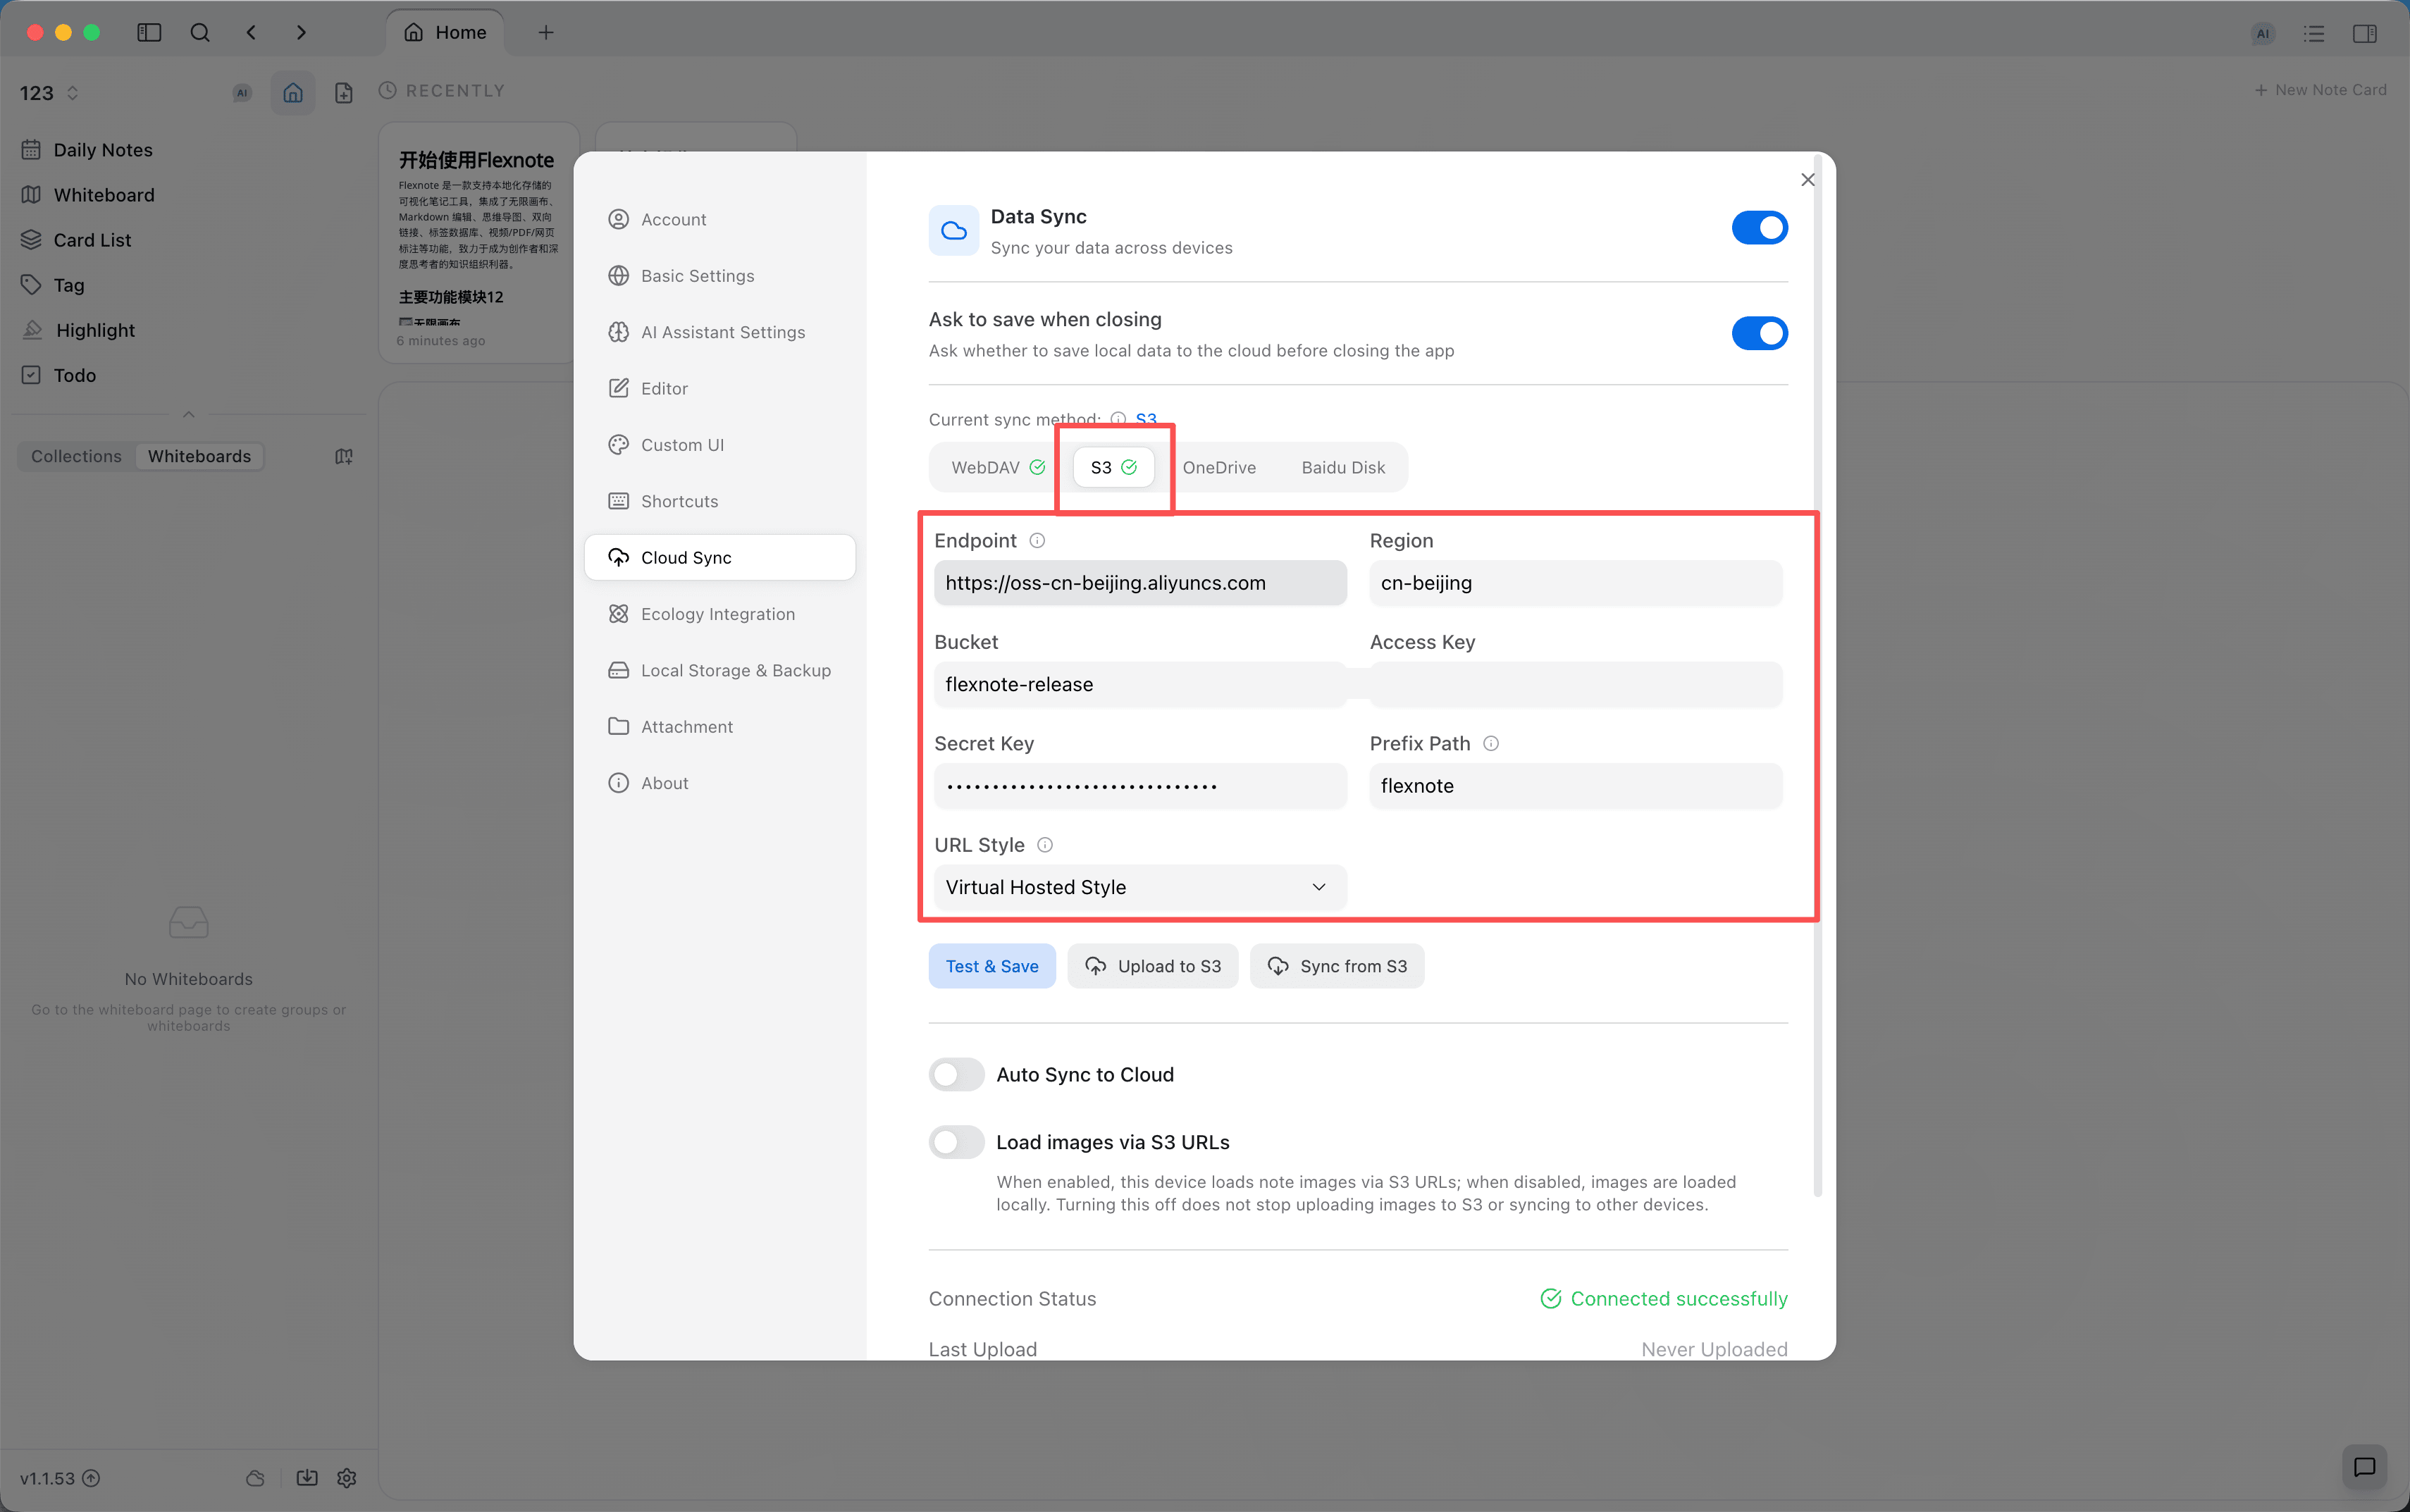Open the URL Style Virtual Hosted Style dropdown
Viewport: 2410px width, 1512px height.
[1140, 887]
